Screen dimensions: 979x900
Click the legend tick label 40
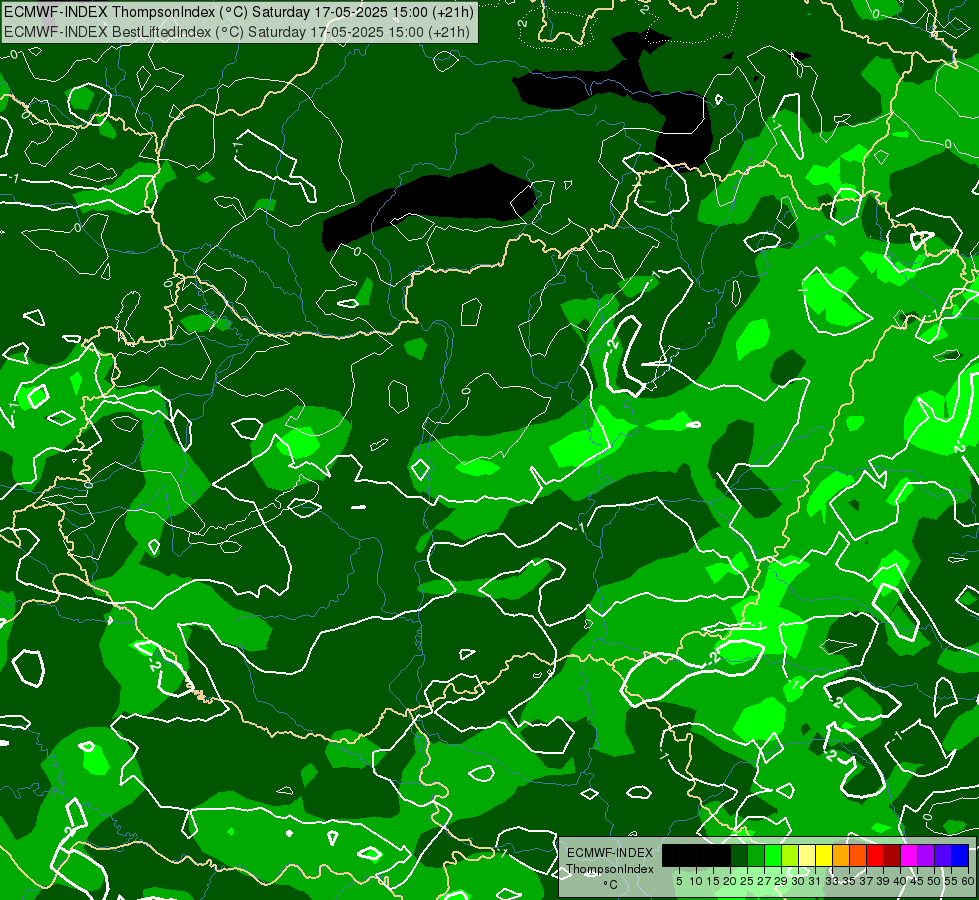[900, 881]
